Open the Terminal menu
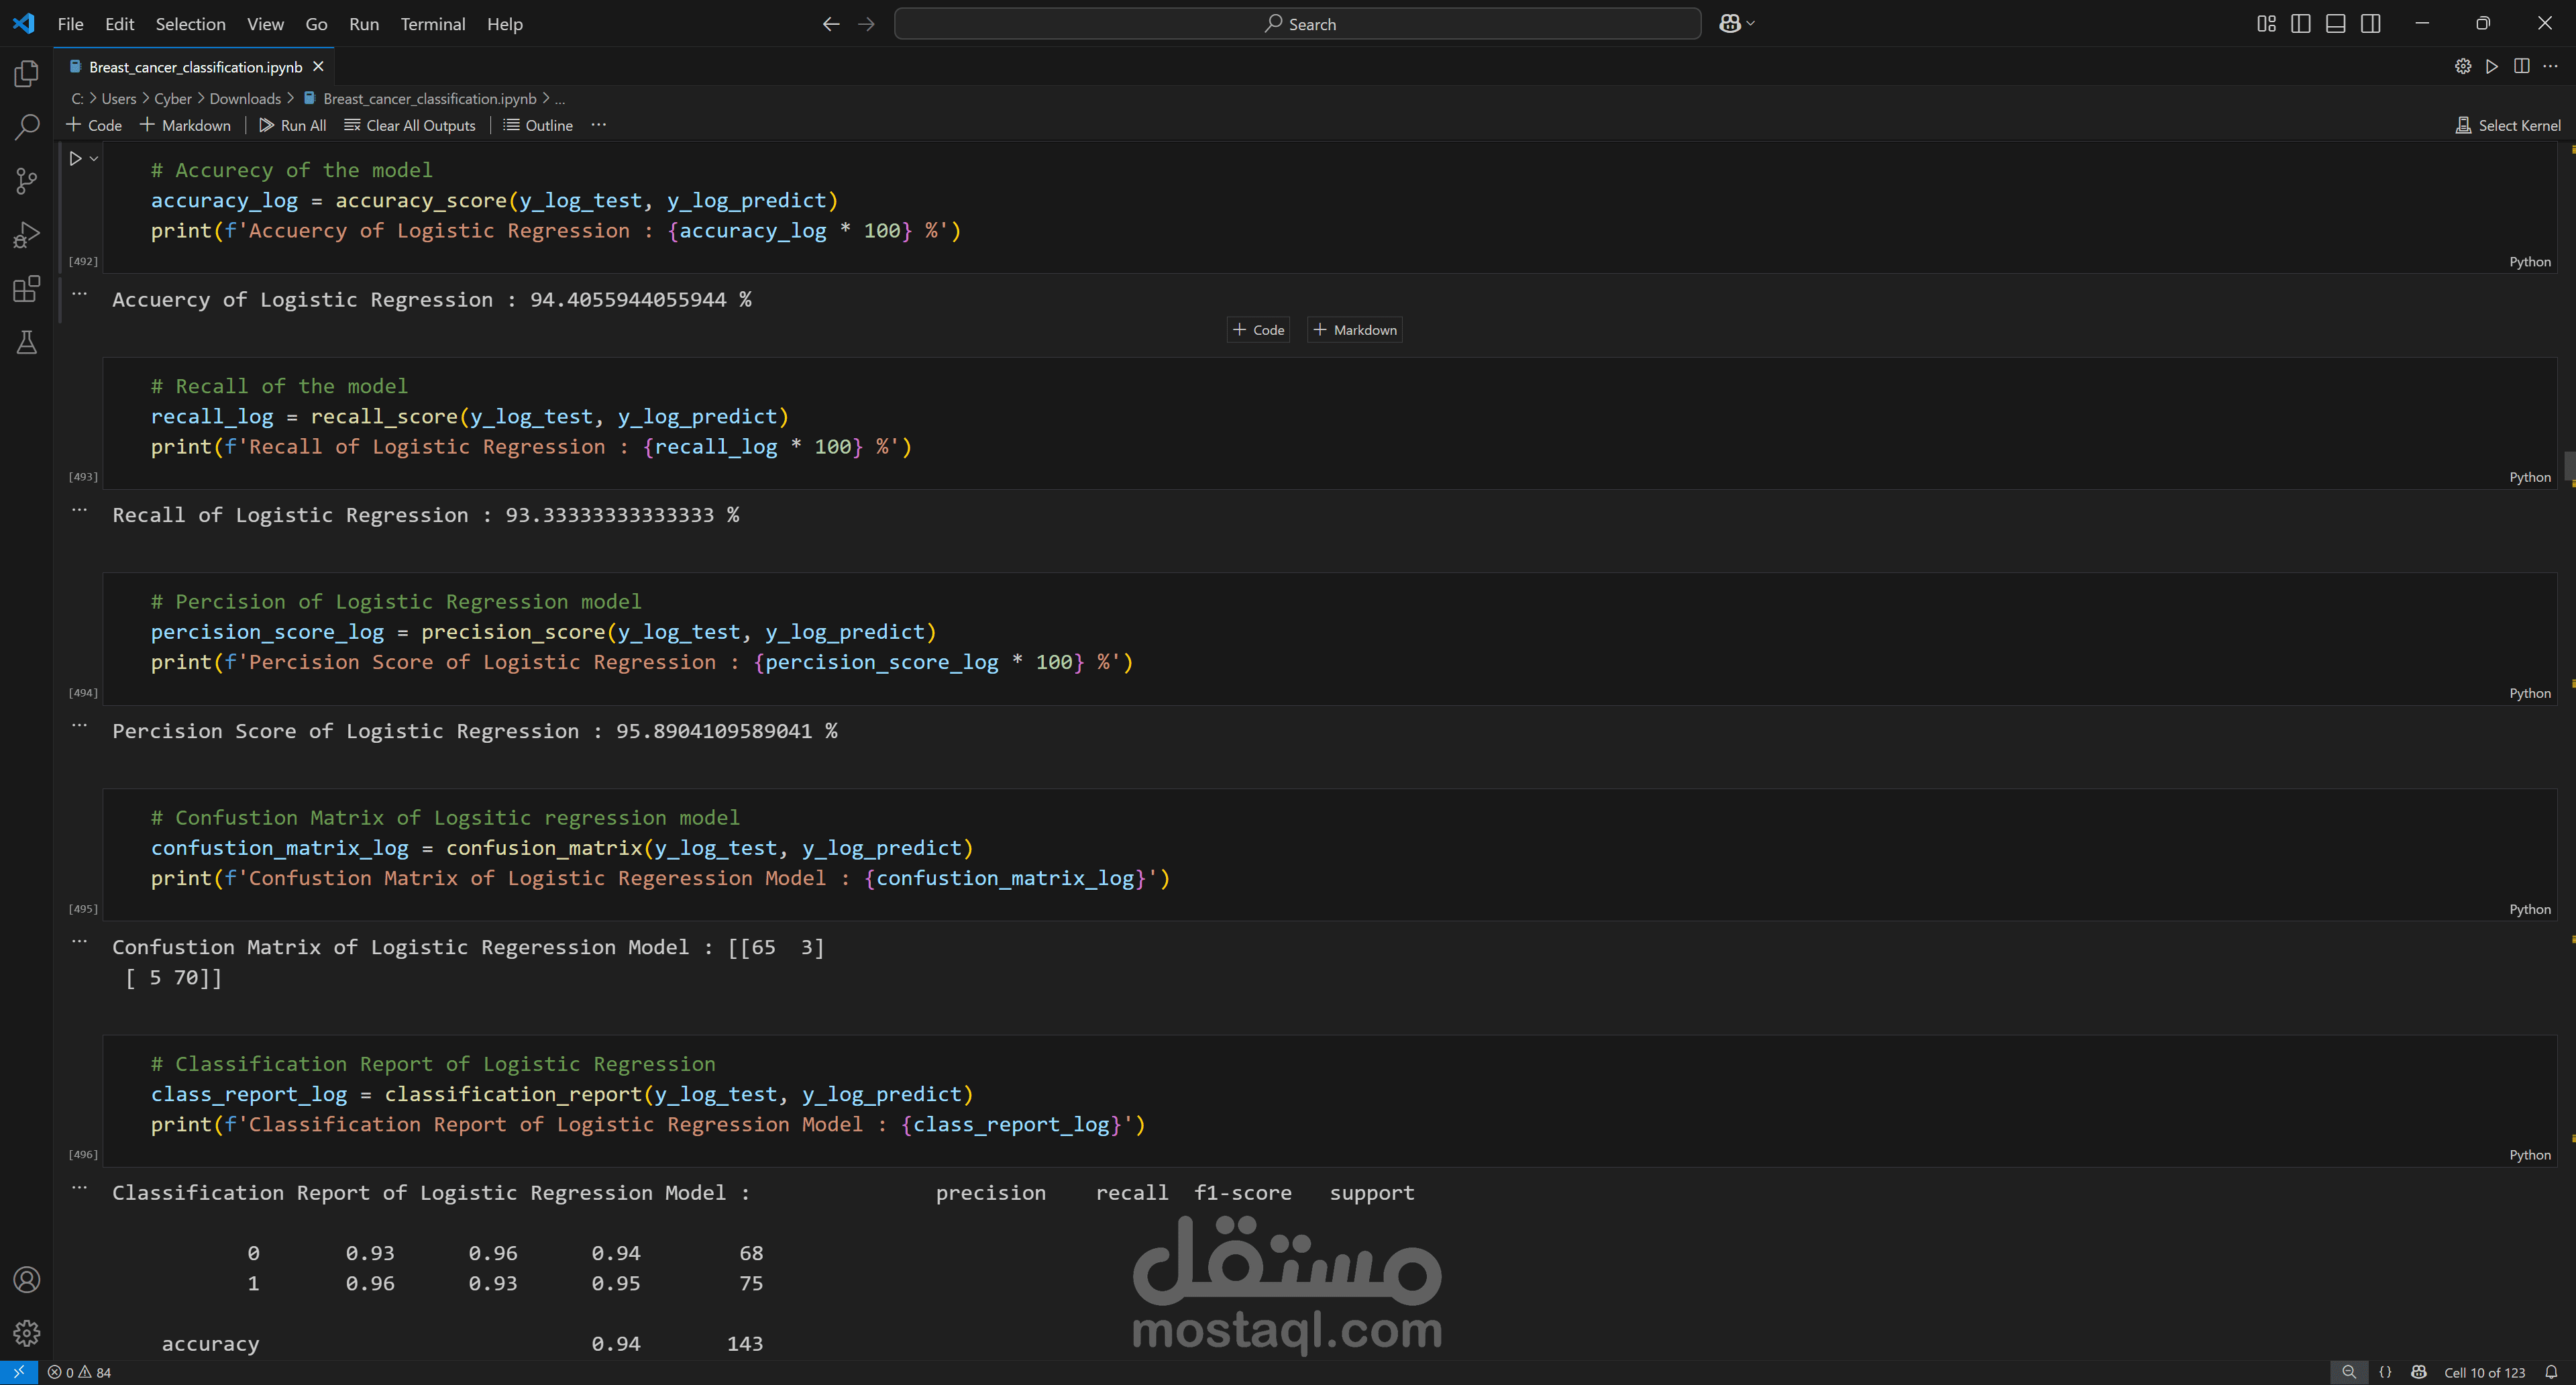 (x=432, y=24)
